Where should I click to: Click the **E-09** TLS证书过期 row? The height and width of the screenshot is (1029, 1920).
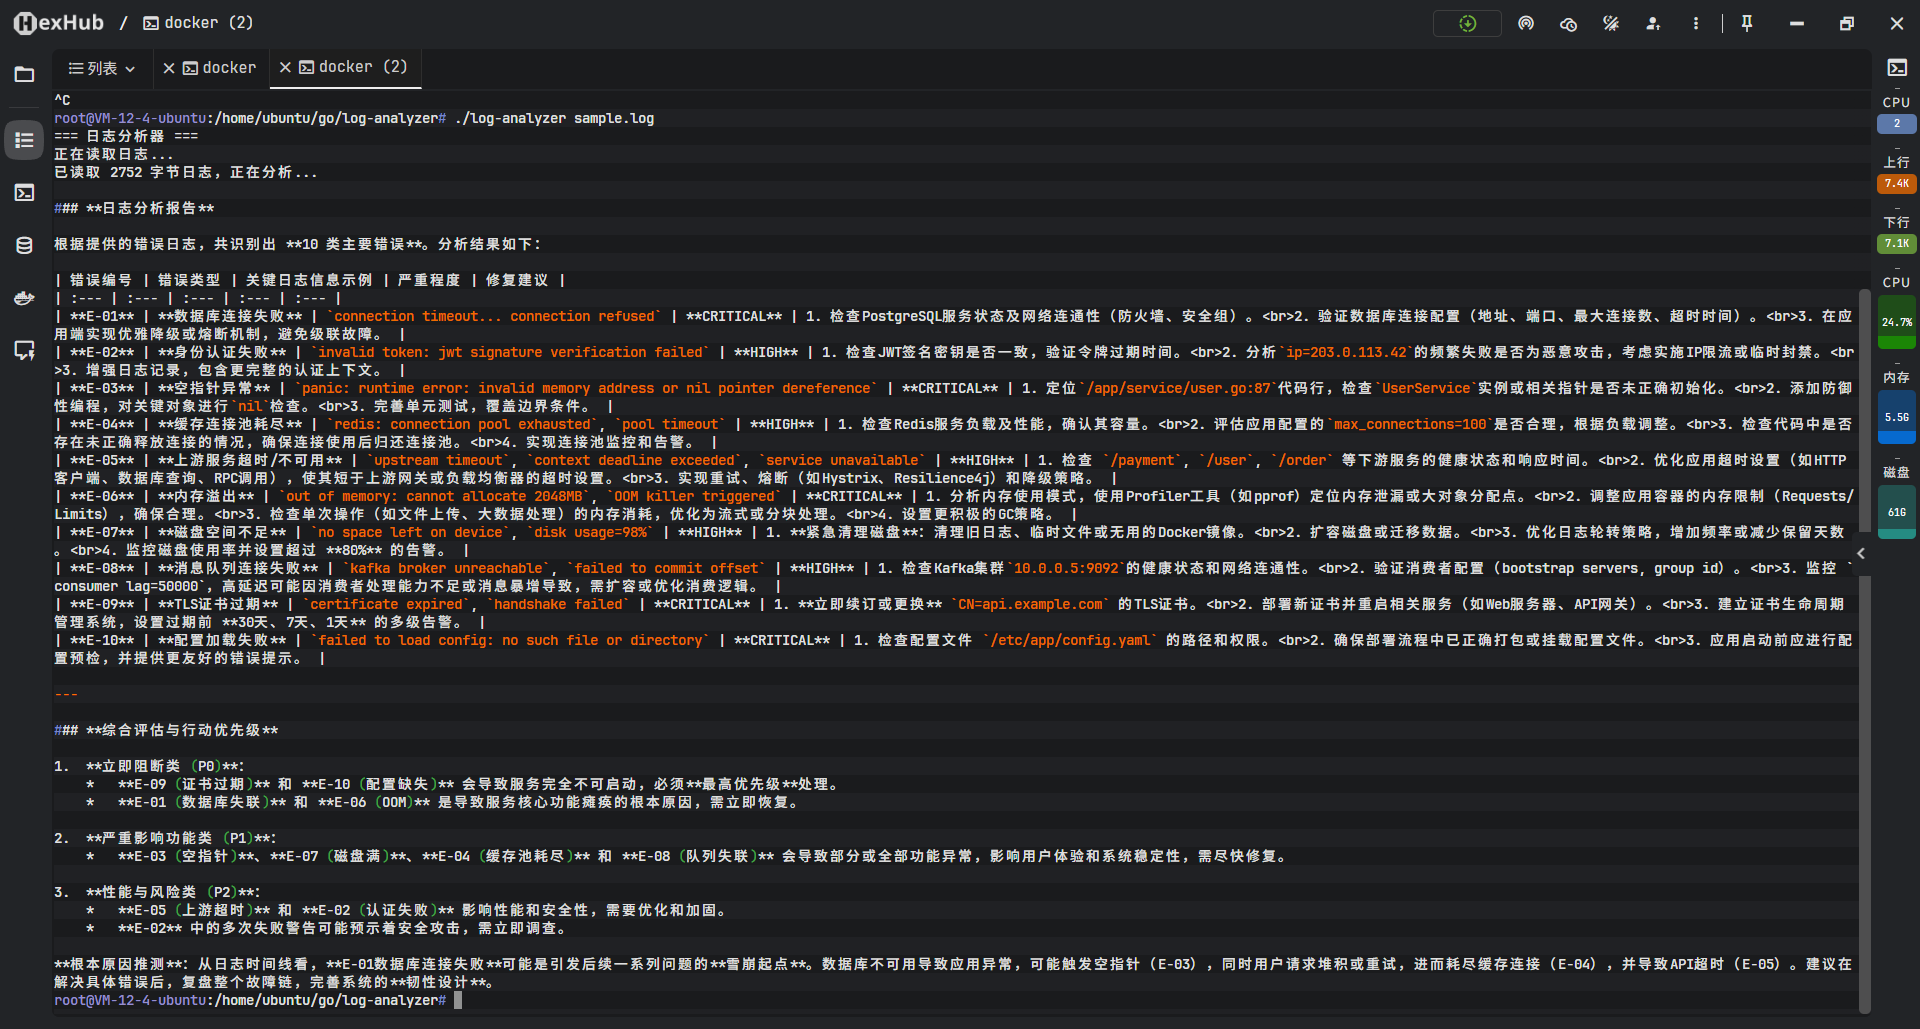(x=953, y=613)
